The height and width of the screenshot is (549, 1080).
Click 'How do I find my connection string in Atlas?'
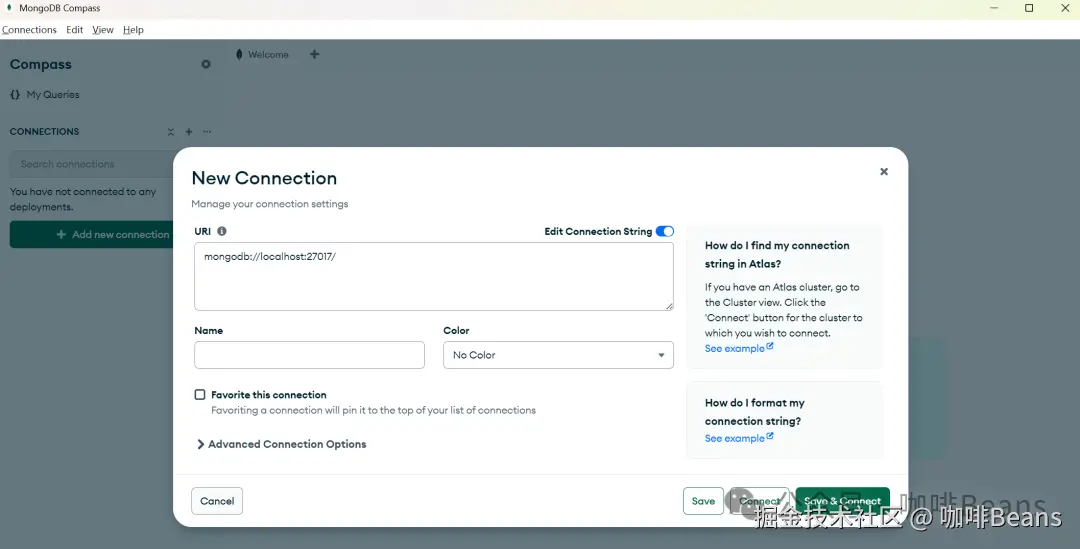click(x=777, y=254)
